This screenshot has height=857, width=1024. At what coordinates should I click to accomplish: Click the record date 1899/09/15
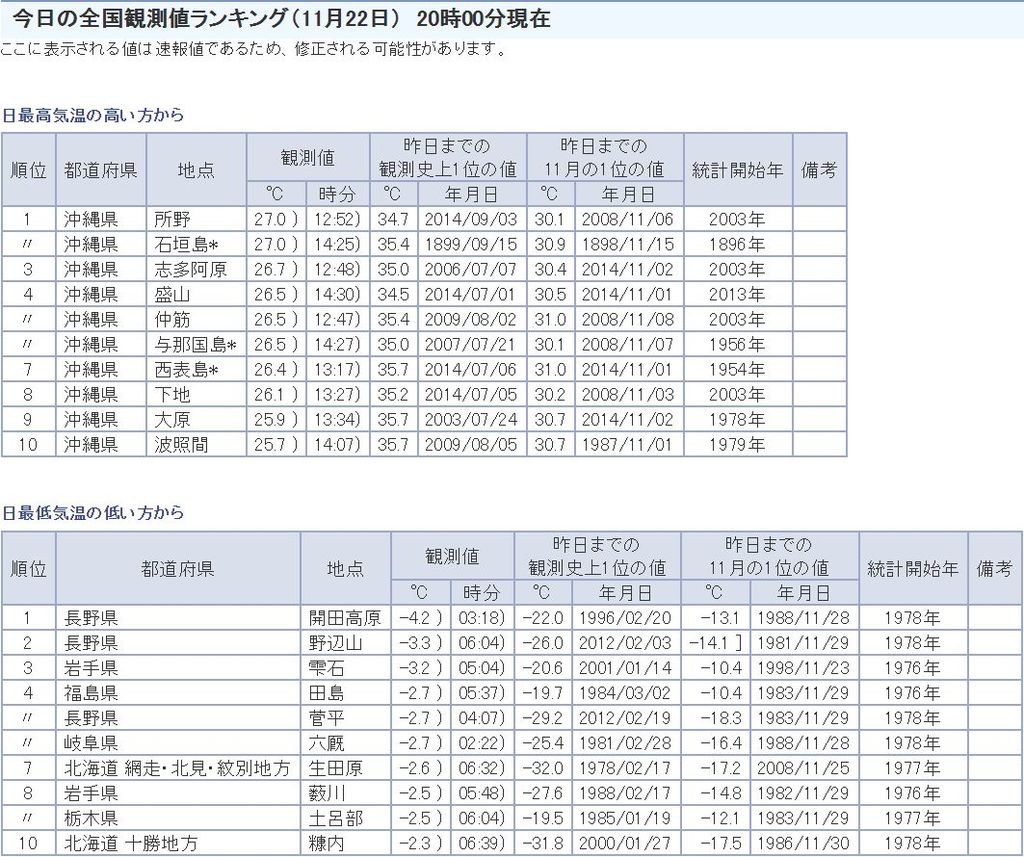point(472,244)
